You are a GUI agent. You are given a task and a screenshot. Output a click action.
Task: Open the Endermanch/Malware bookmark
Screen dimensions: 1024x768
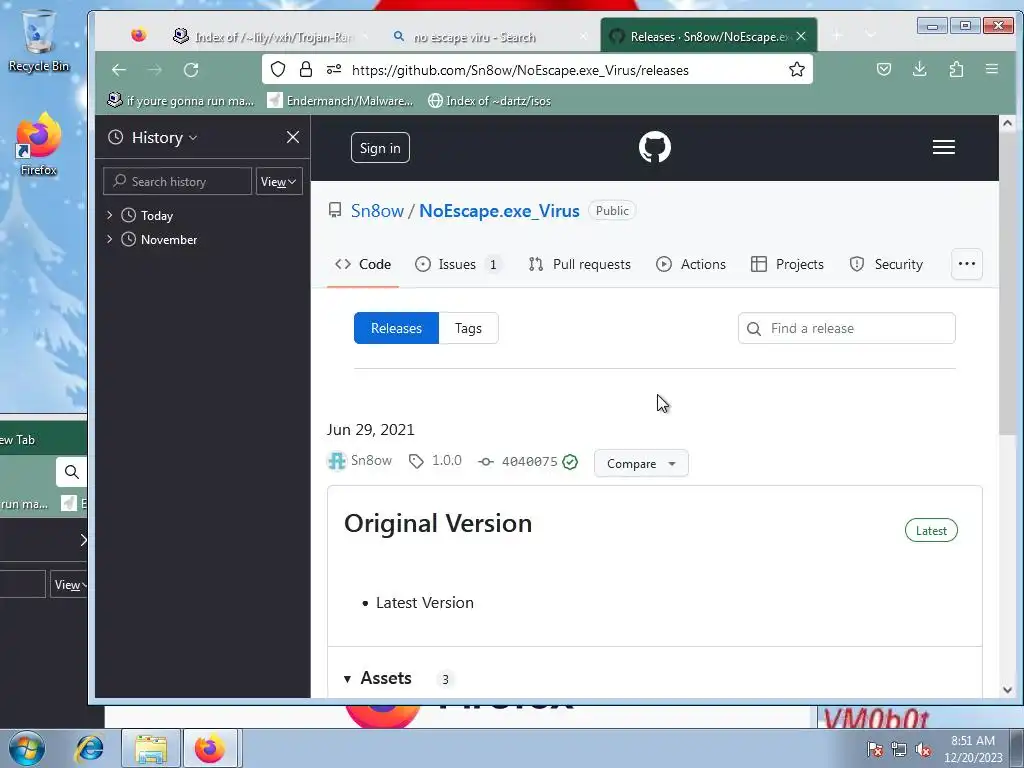341,101
